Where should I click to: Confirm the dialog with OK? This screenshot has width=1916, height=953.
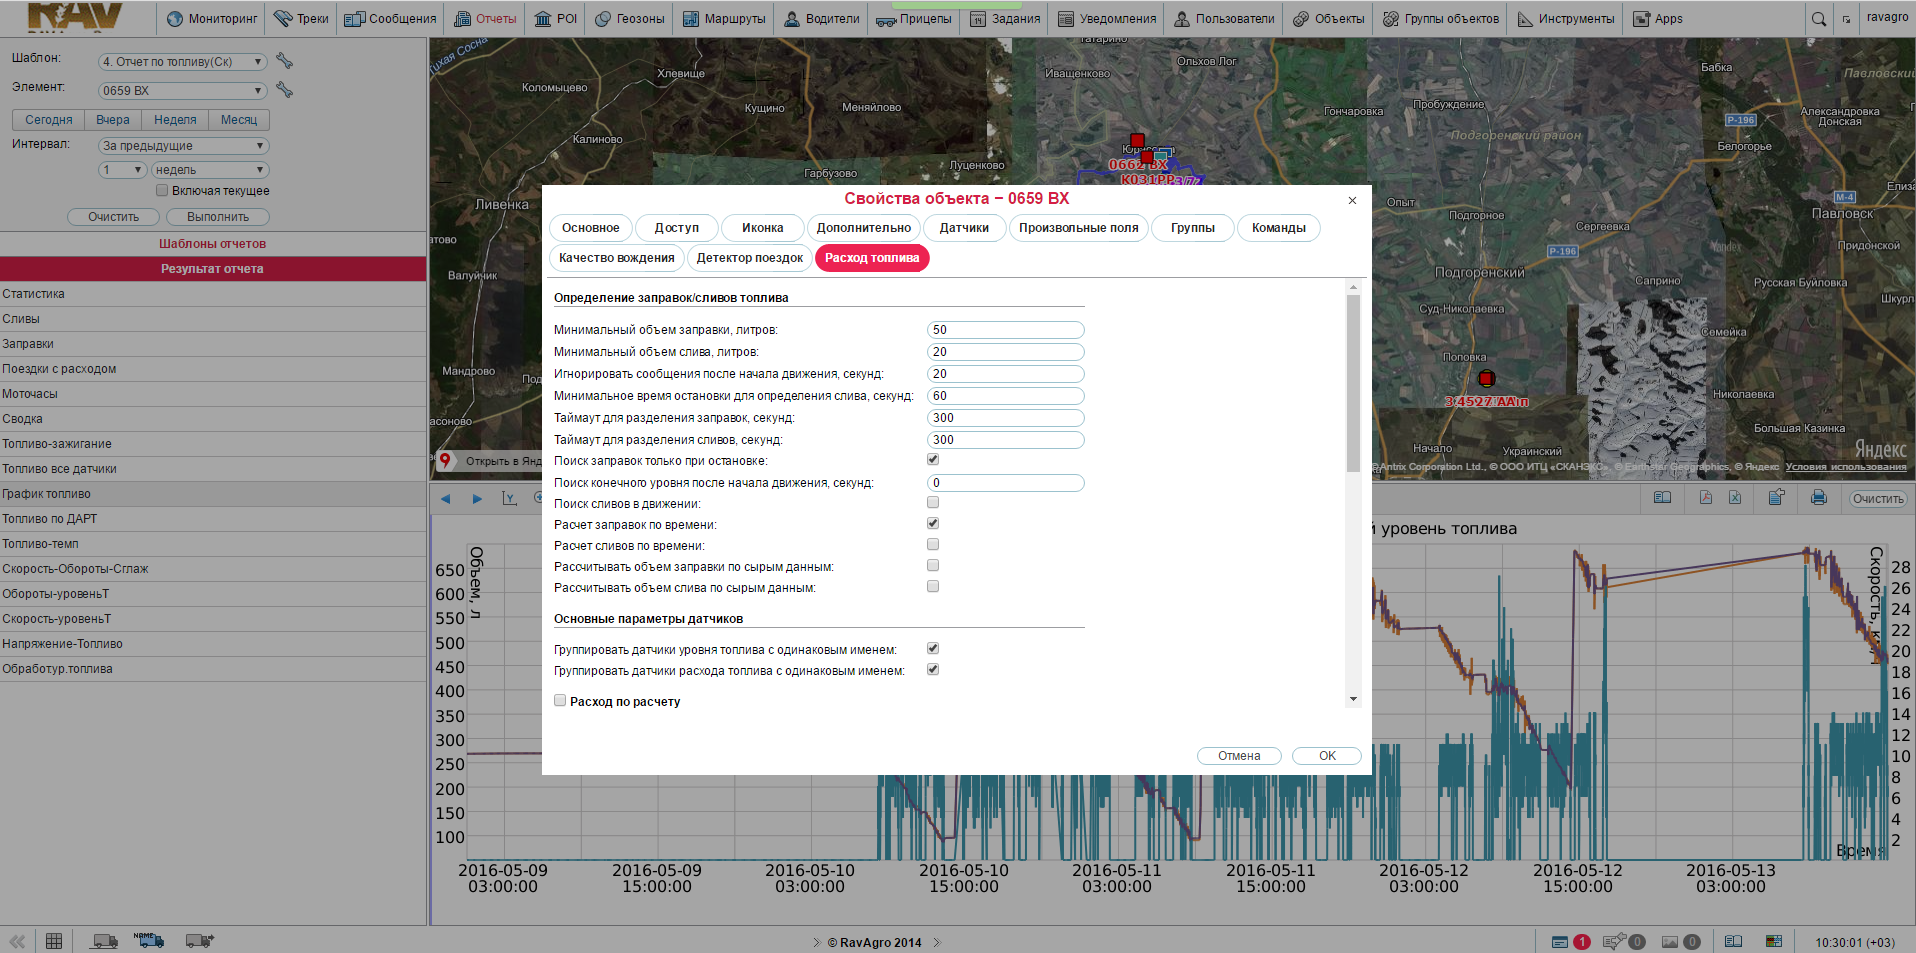click(x=1326, y=756)
